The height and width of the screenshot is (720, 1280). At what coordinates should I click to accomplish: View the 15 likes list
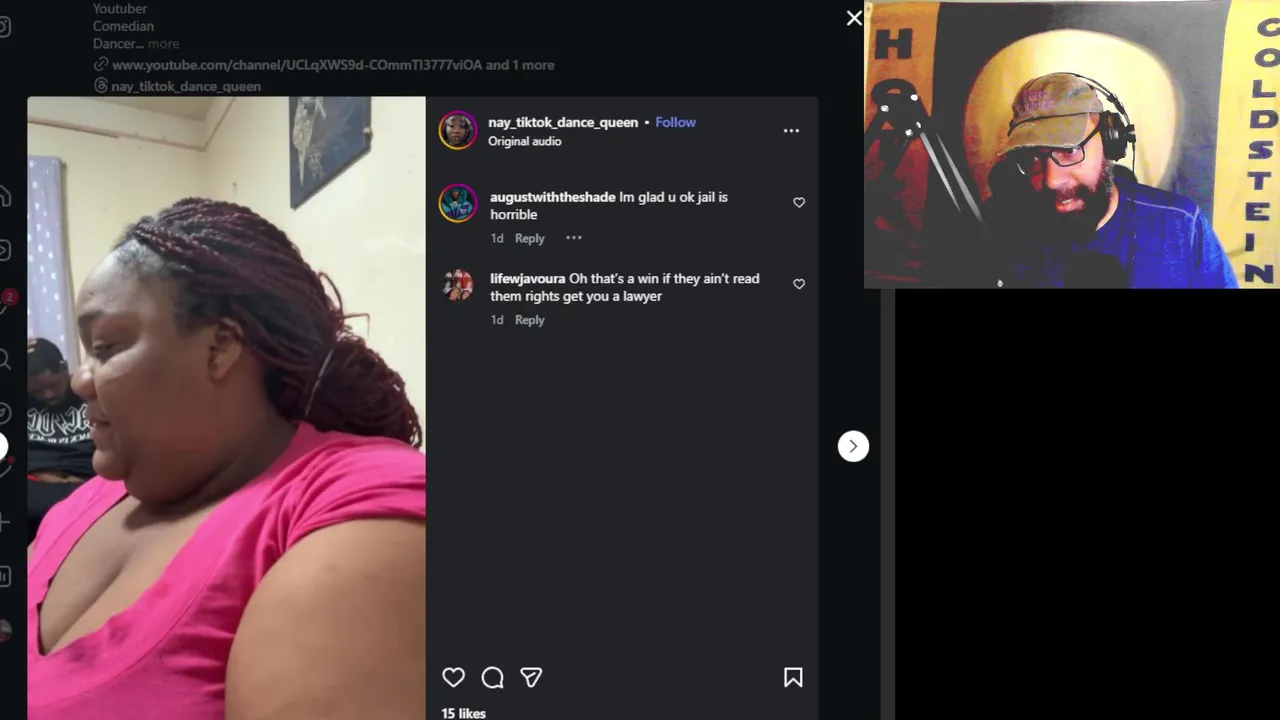point(463,713)
